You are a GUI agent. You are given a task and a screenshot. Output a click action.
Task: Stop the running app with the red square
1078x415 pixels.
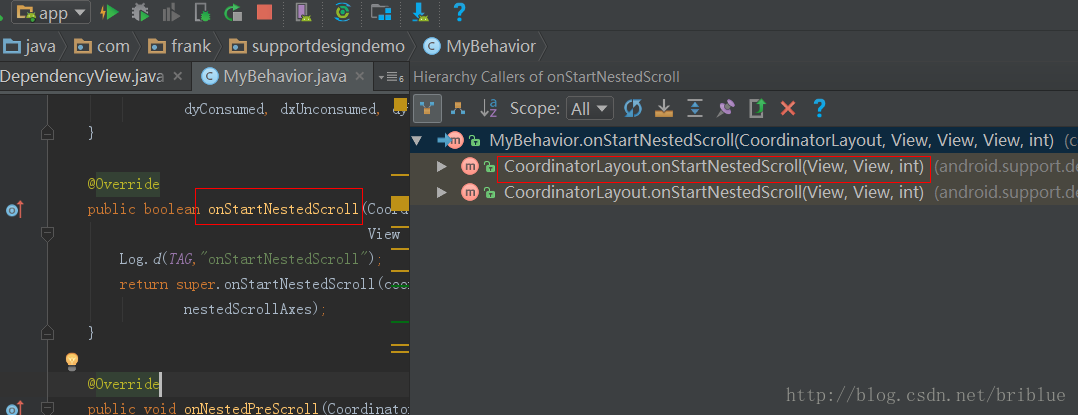[x=264, y=12]
